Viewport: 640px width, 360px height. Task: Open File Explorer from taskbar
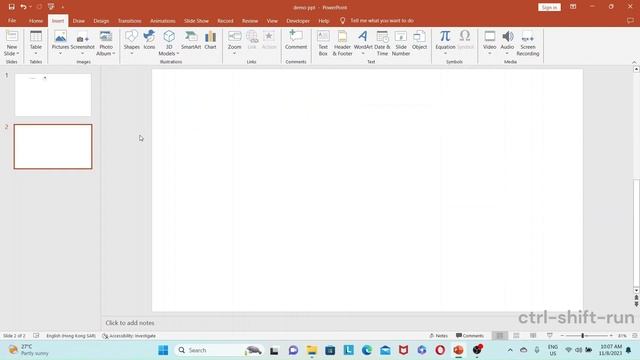coord(312,350)
